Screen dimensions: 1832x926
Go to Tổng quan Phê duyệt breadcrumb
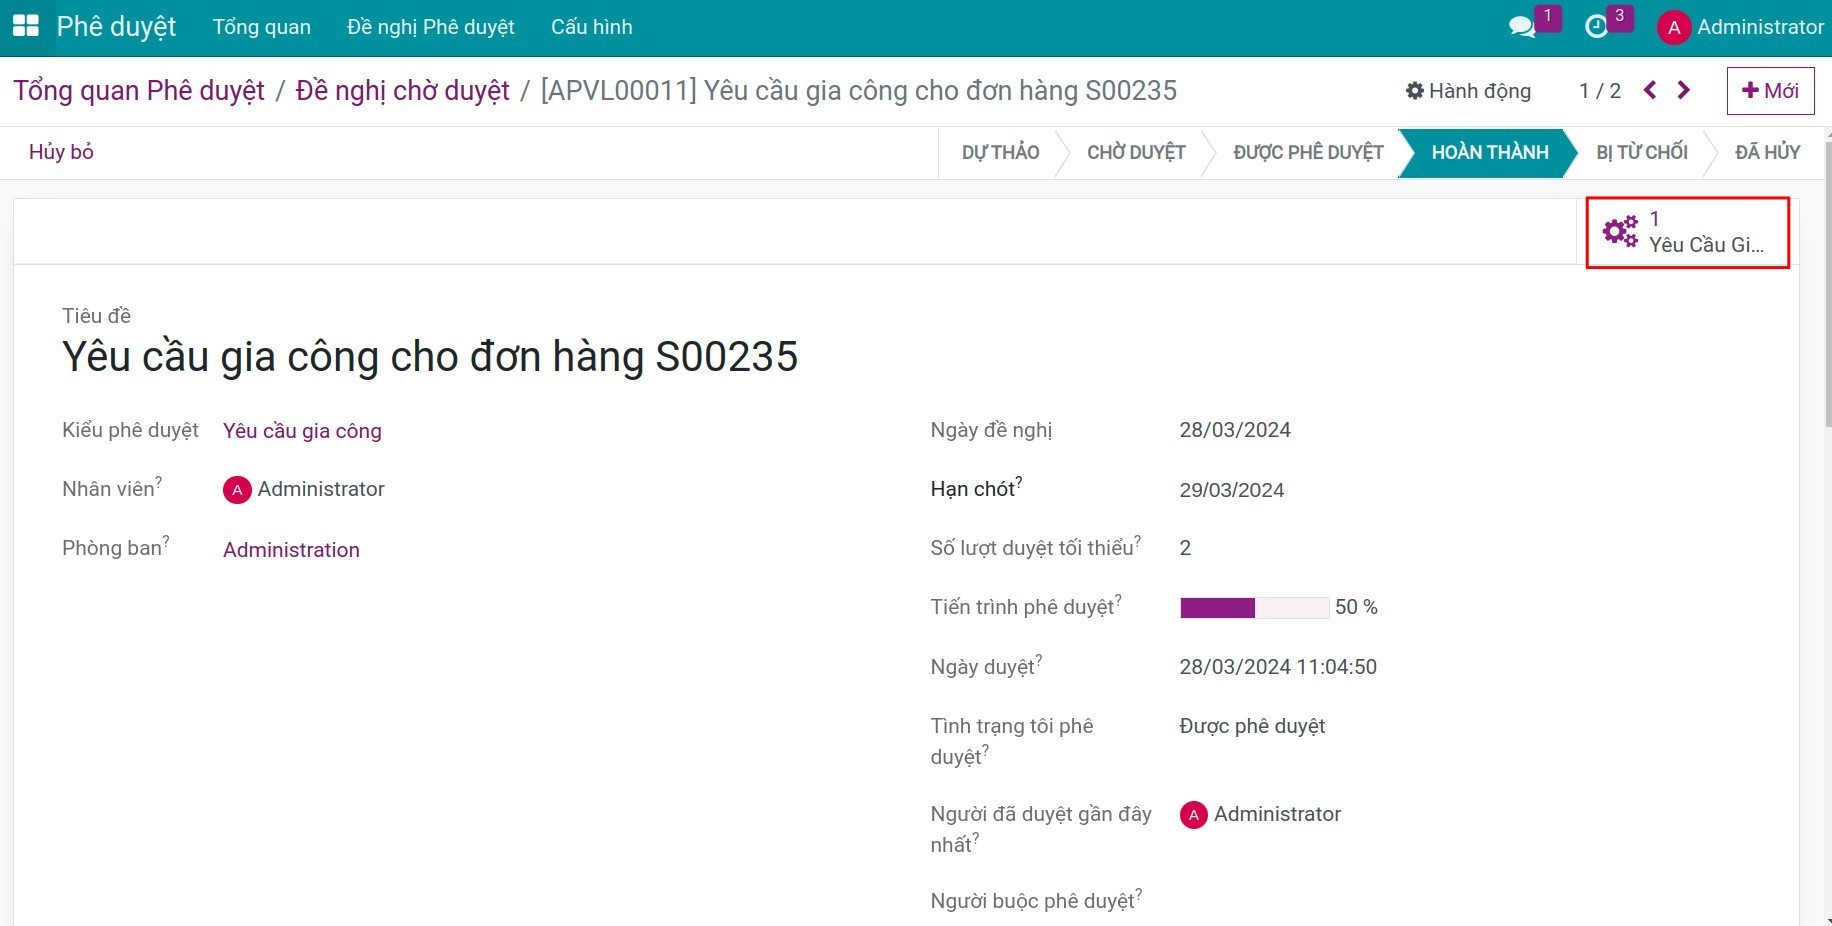(139, 91)
